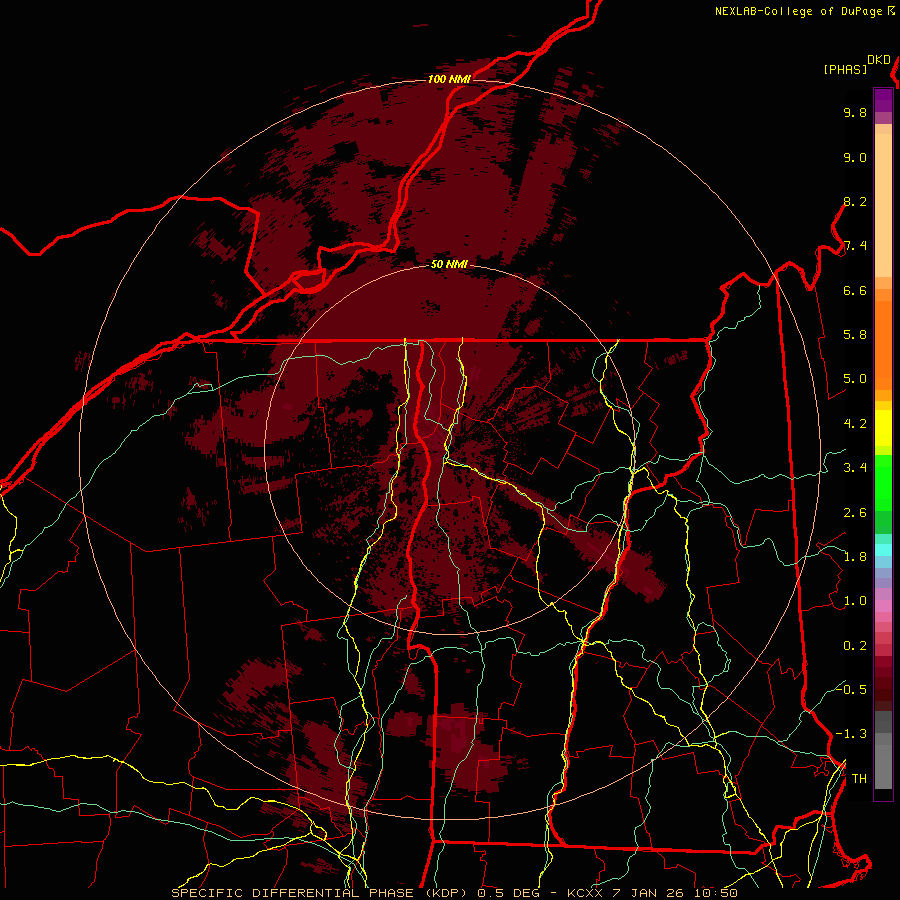Click the 4.2 value on the color scale
The image size is (900, 900).
[855, 424]
